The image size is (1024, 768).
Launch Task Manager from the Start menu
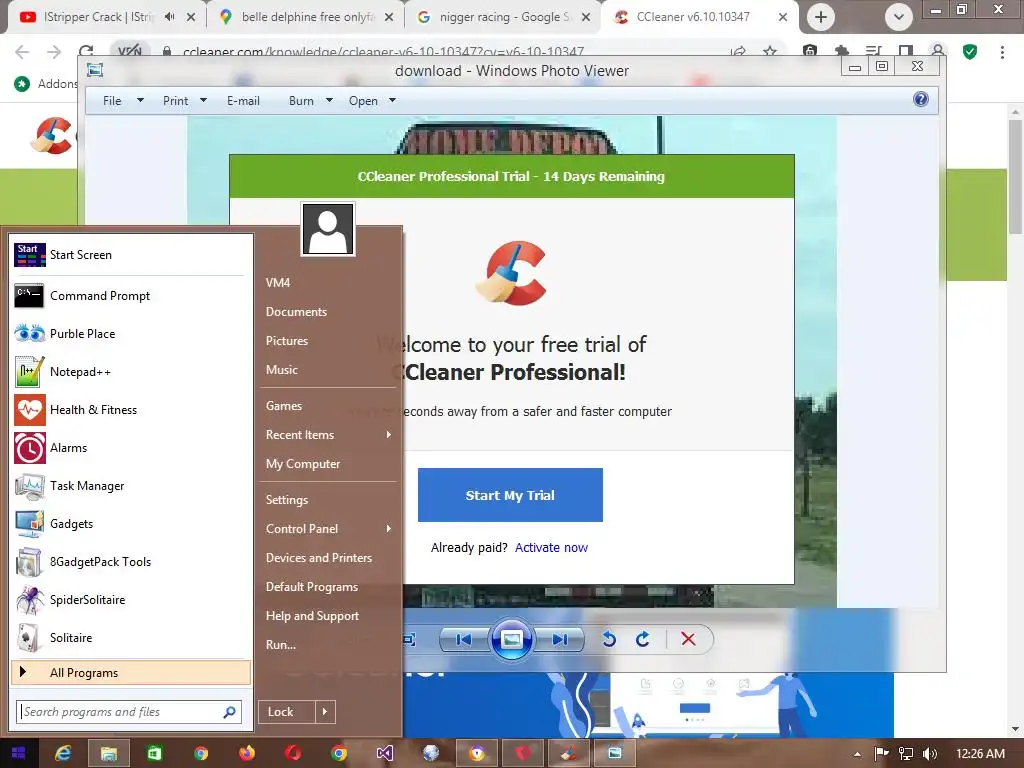pyautogui.click(x=131, y=485)
